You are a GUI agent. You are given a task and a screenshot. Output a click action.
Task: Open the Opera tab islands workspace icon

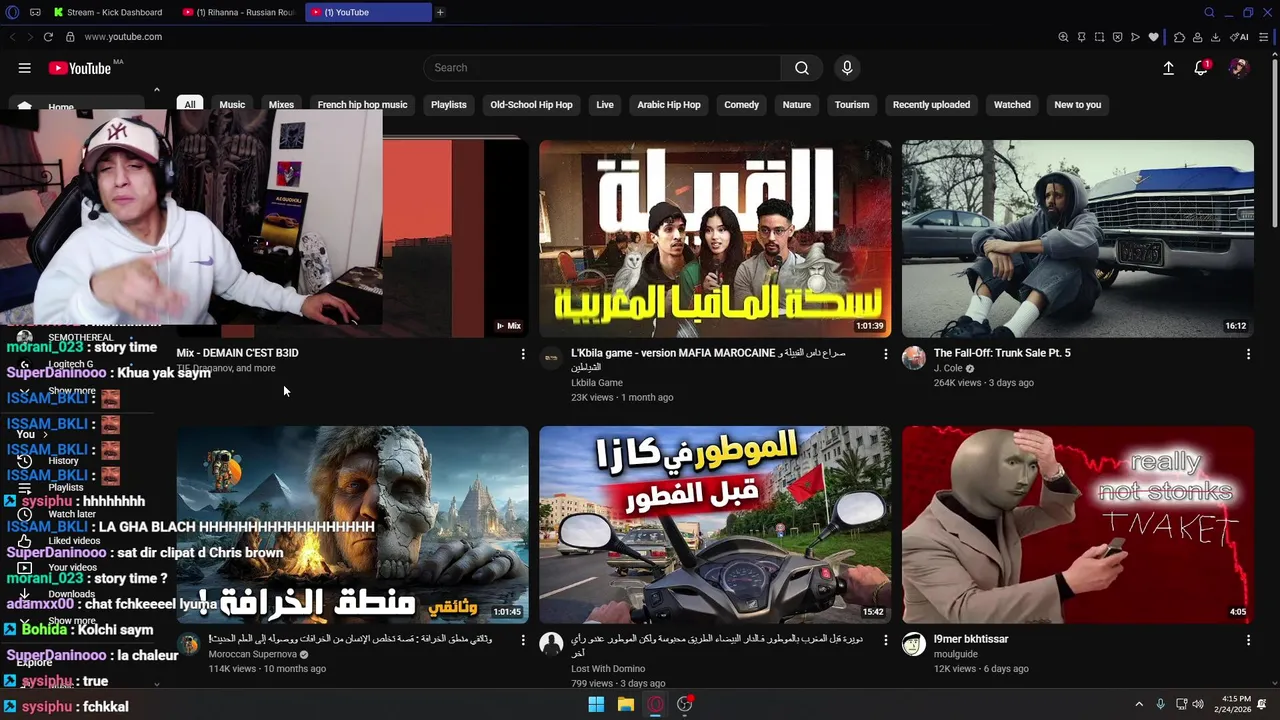(x=35, y=12)
